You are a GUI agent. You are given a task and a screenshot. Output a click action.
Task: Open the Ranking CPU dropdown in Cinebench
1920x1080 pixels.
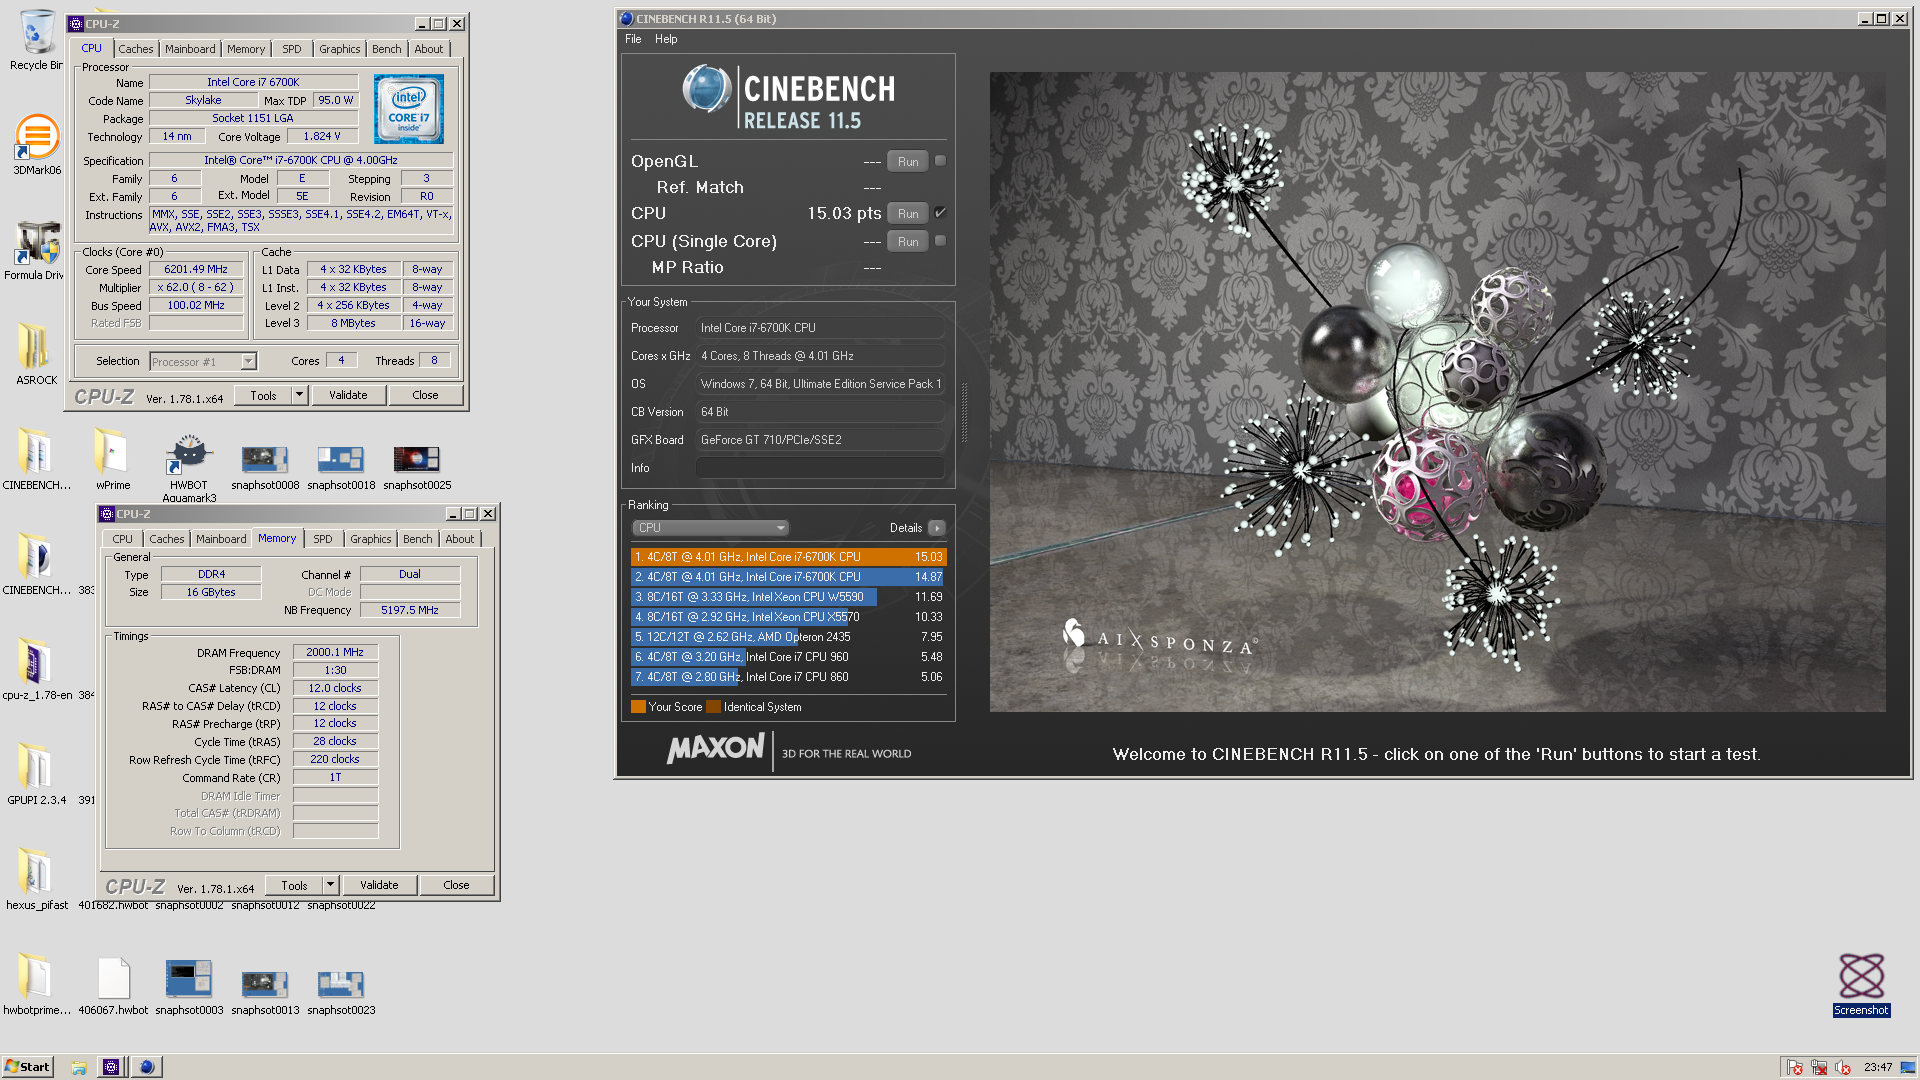pyautogui.click(x=710, y=528)
